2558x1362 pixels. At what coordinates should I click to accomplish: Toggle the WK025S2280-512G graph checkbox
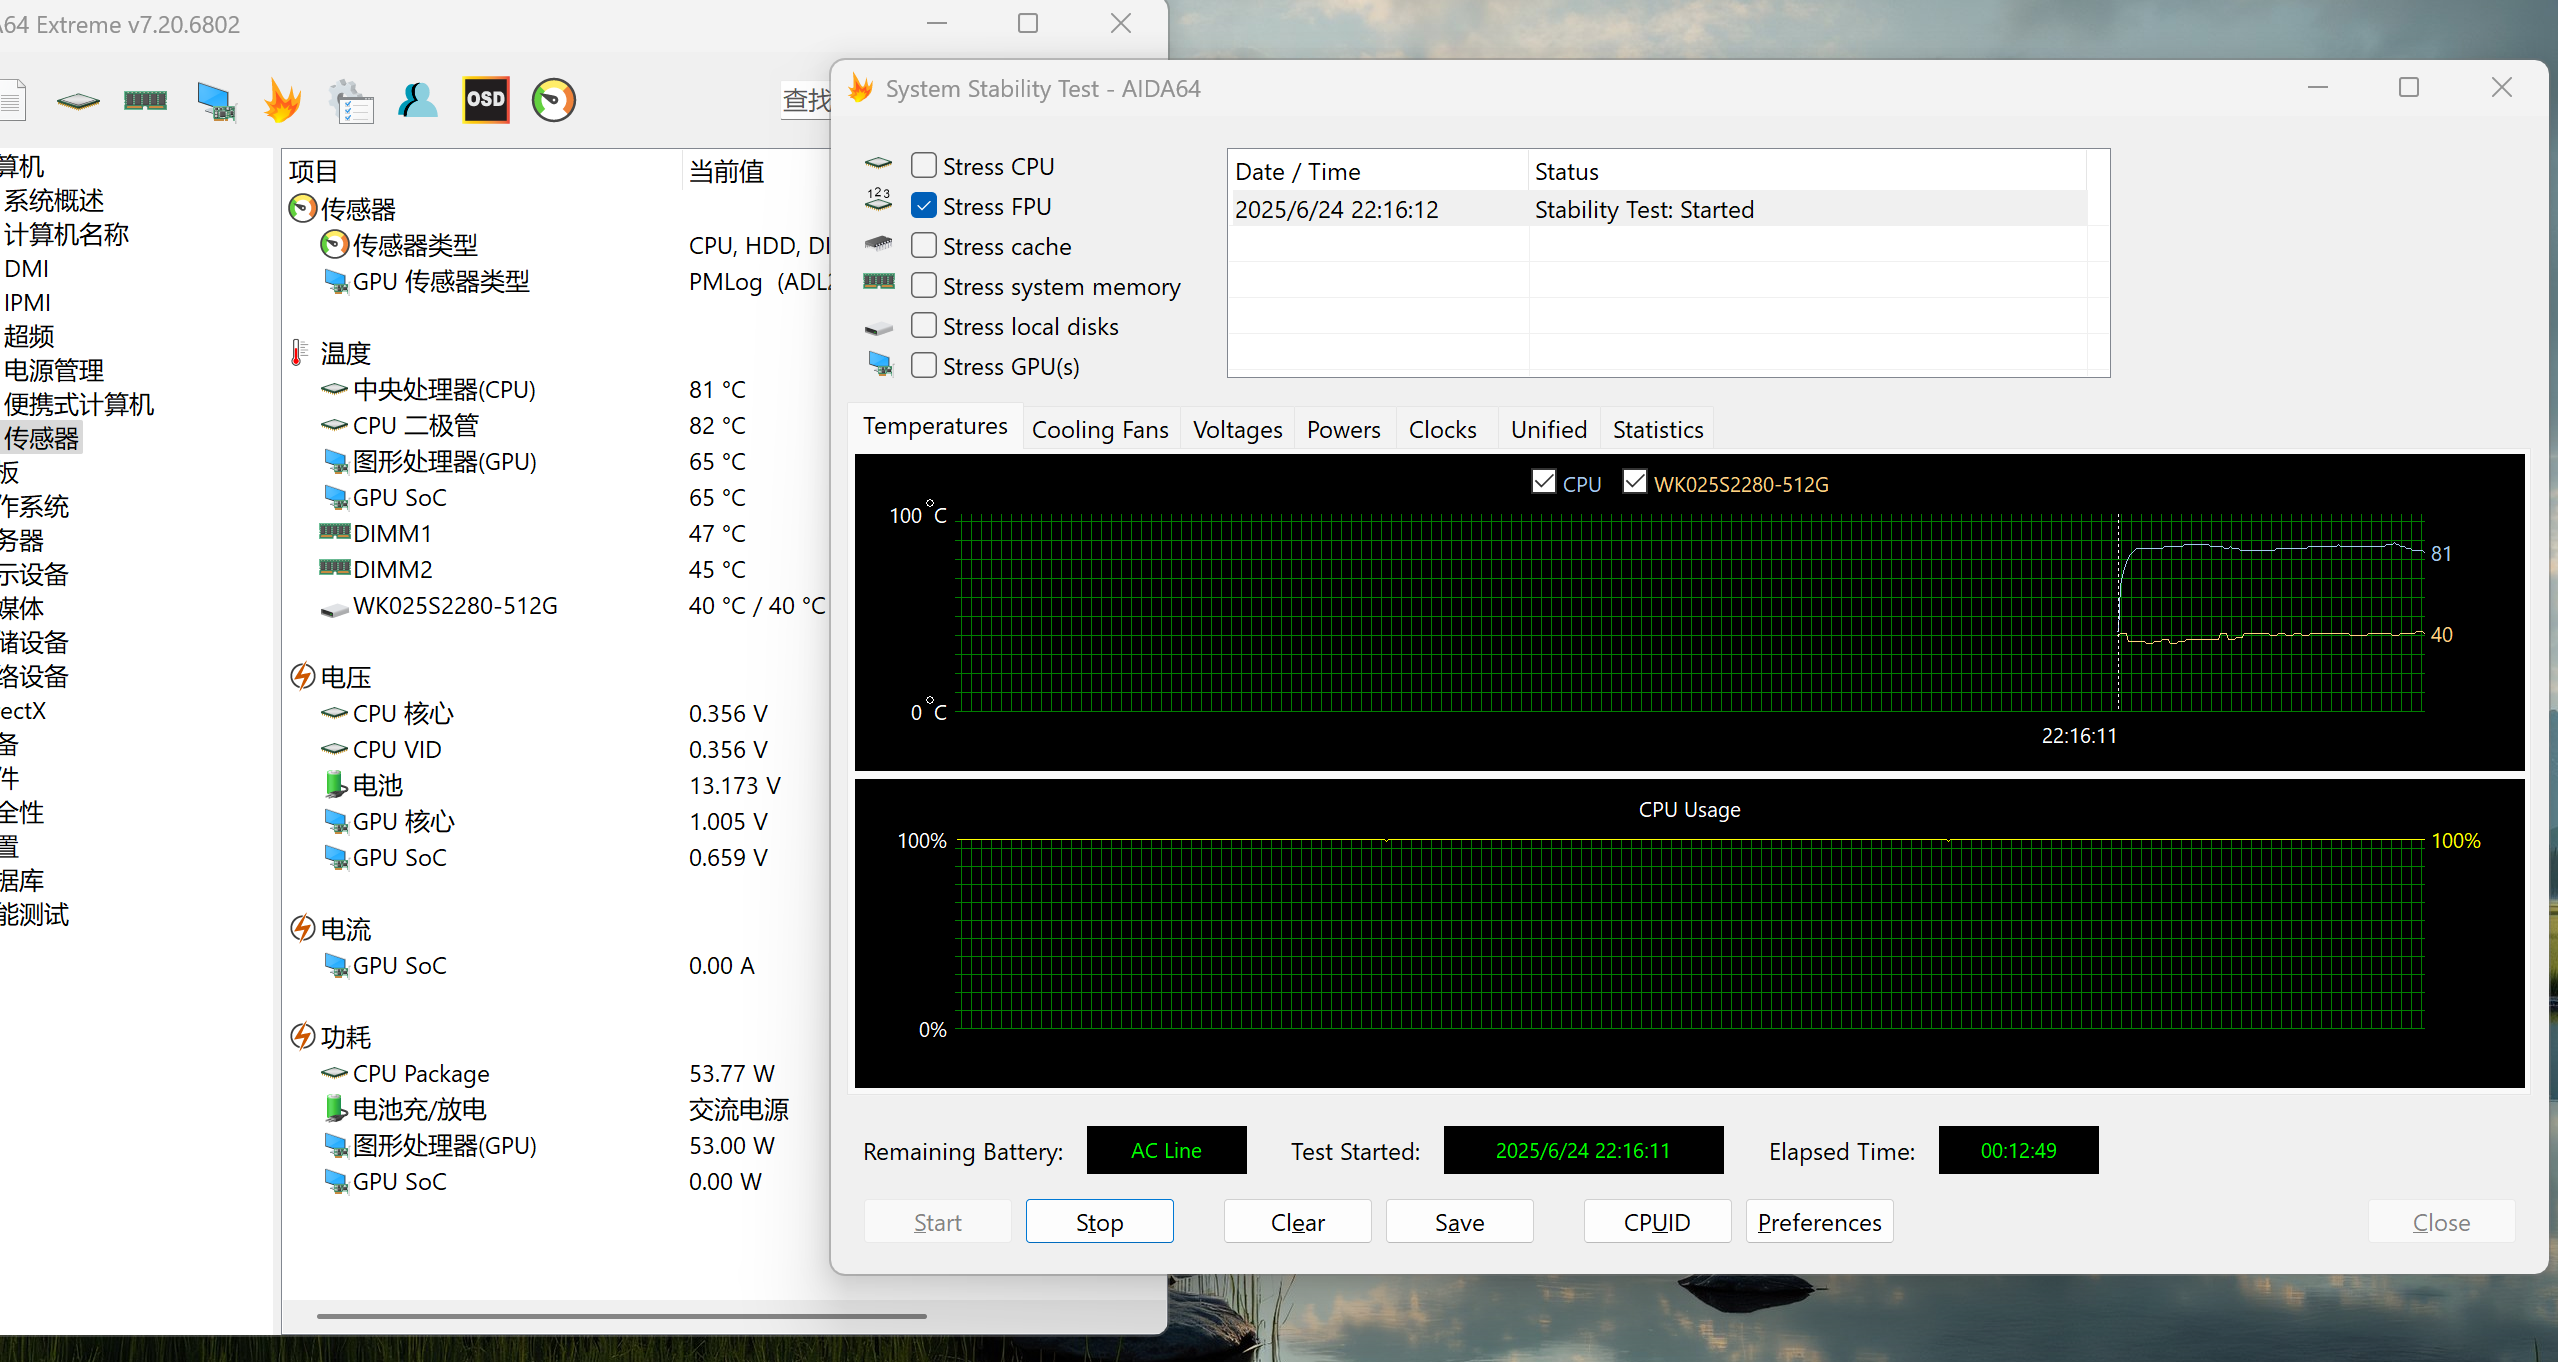pyautogui.click(x=1634, y=482)
